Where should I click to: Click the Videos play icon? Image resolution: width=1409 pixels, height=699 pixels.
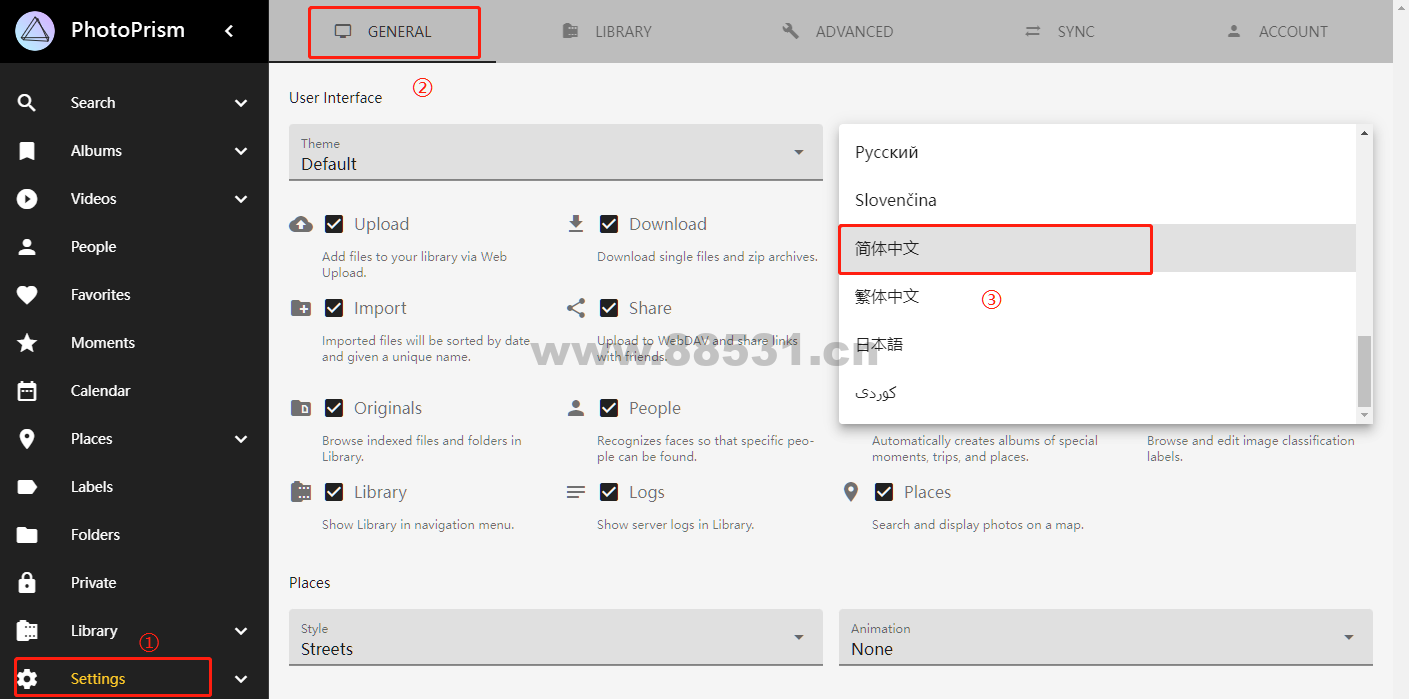27,199
